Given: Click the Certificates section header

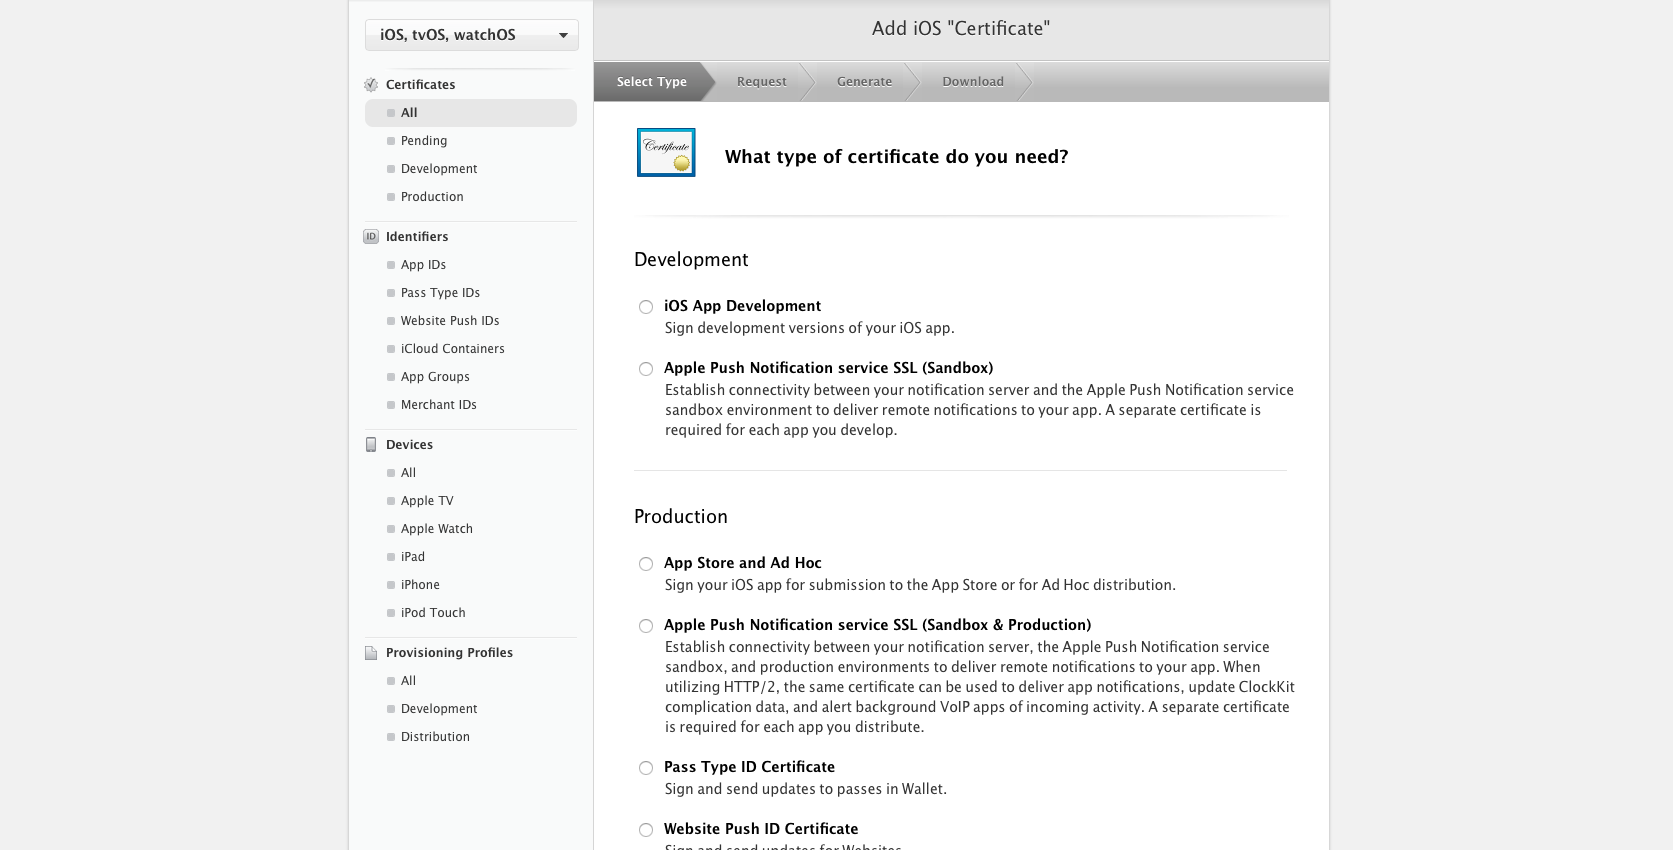Looking at the screenshot, I should pyautogui.click(x=420, y=85).
